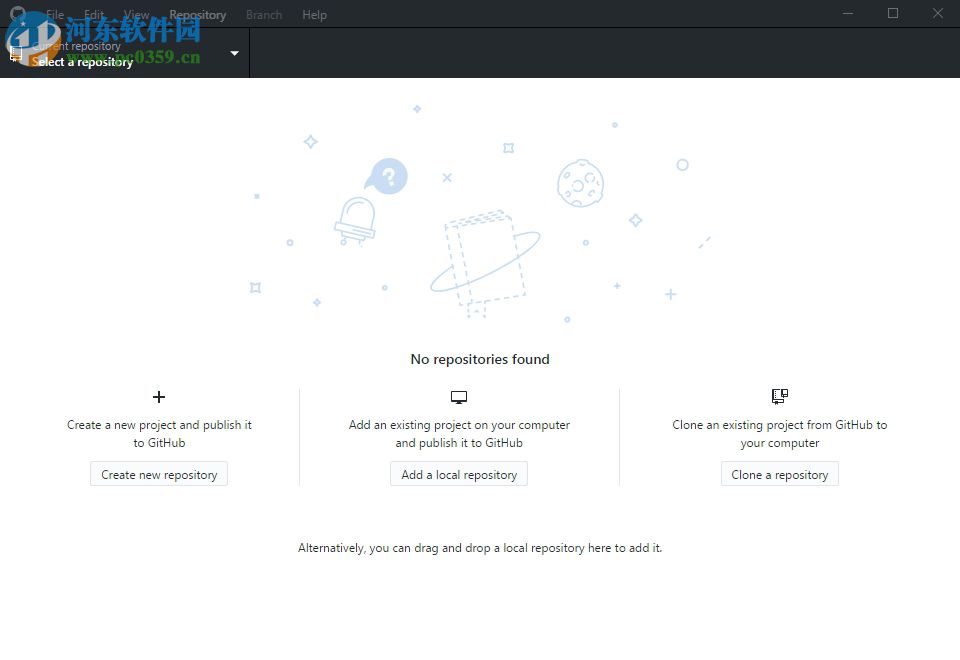Open the Help menu

click(x=314, y=14)
